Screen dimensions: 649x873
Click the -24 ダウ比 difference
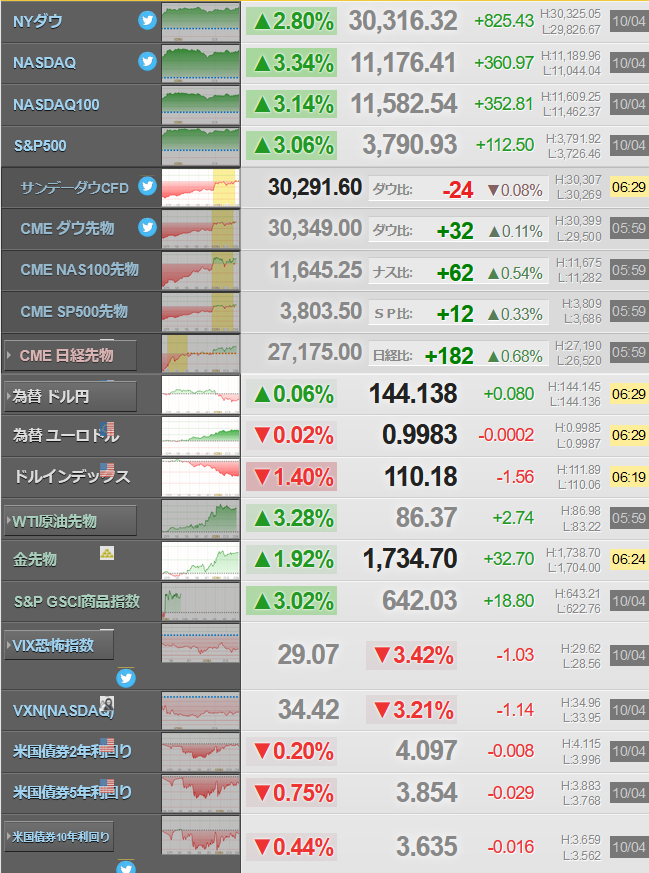[458, 190]
